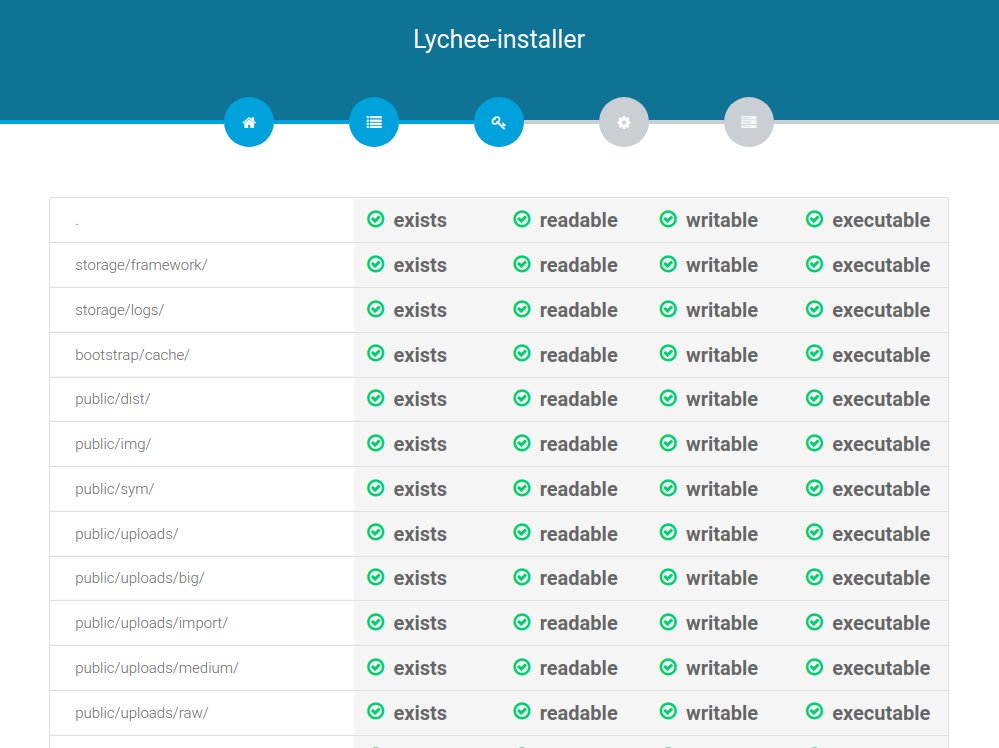Click the exists check icon for storage/framework/
999x748 pixels.
click(375, 265)
